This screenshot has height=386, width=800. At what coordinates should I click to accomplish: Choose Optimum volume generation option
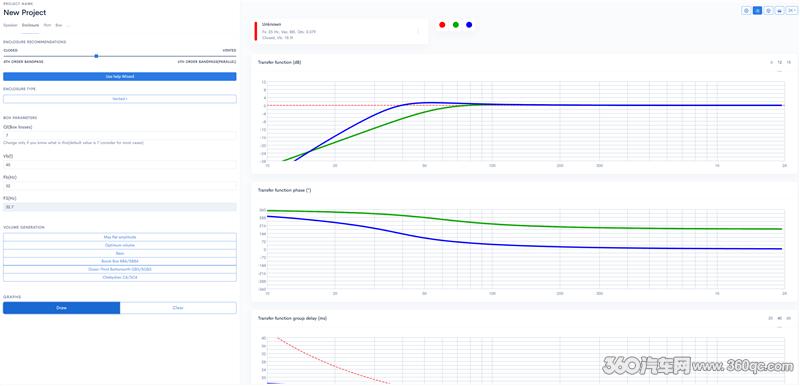pos(119,245)
